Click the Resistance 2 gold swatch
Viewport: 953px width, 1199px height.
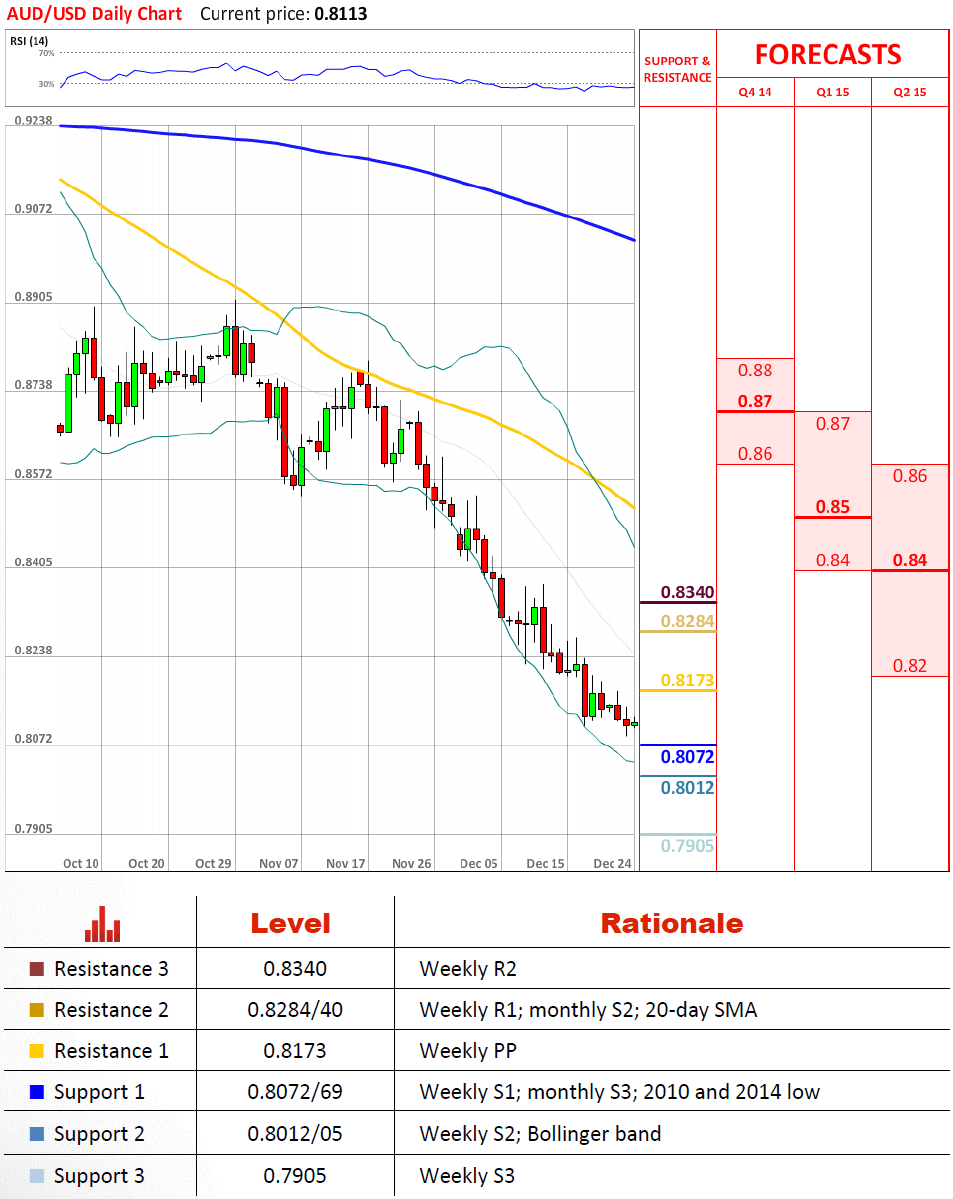(x=37, y=1009)
